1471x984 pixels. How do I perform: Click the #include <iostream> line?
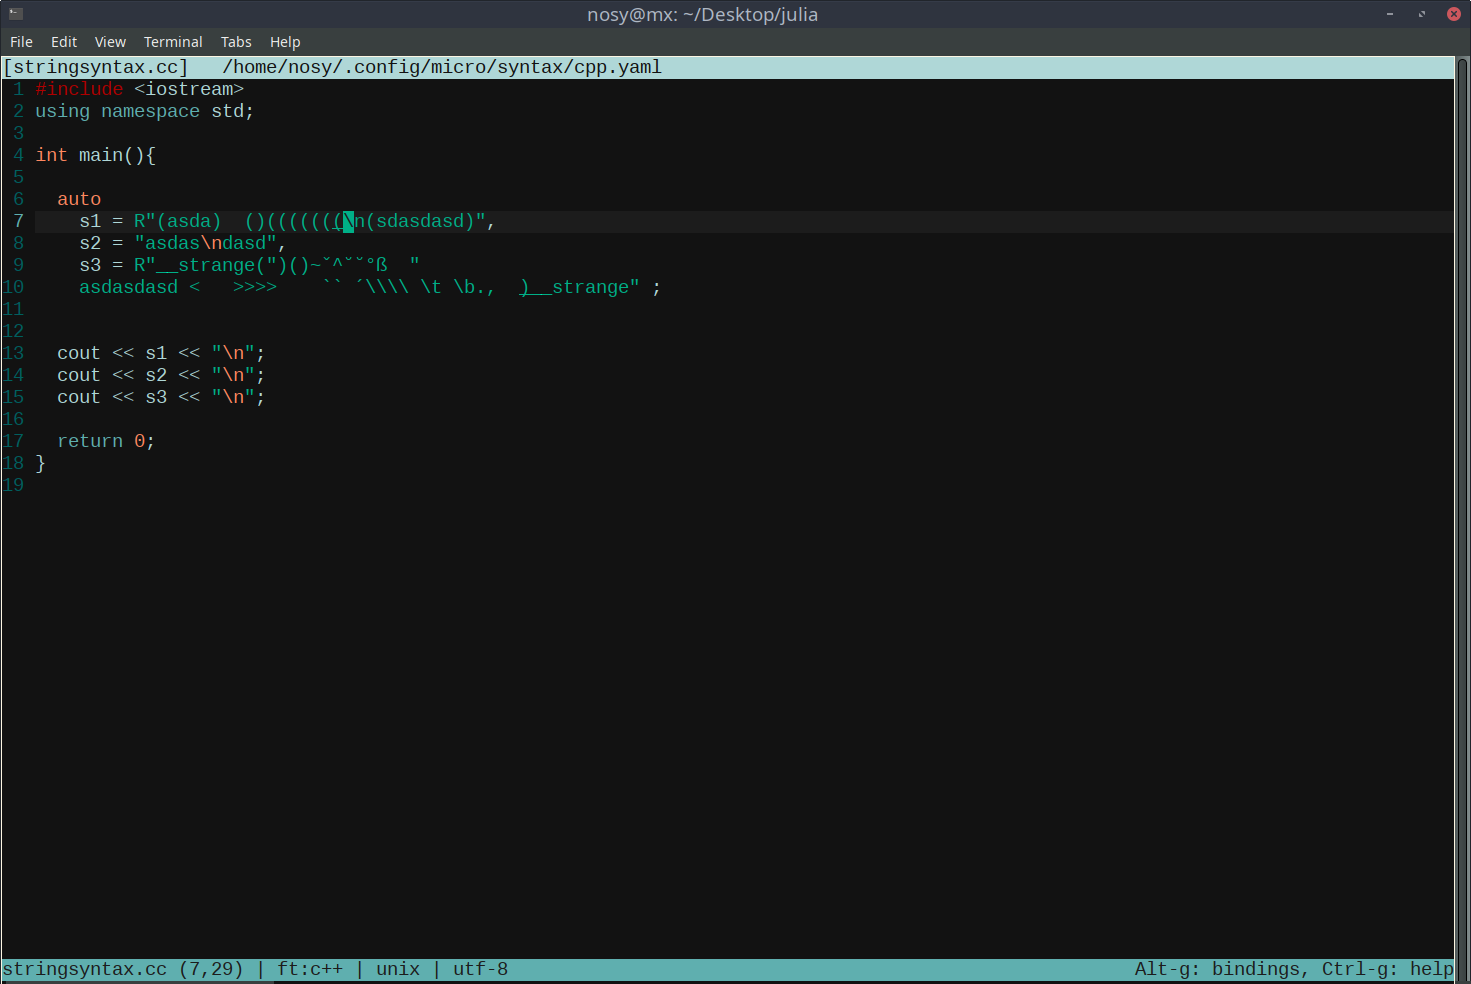[x=140, y=89]
